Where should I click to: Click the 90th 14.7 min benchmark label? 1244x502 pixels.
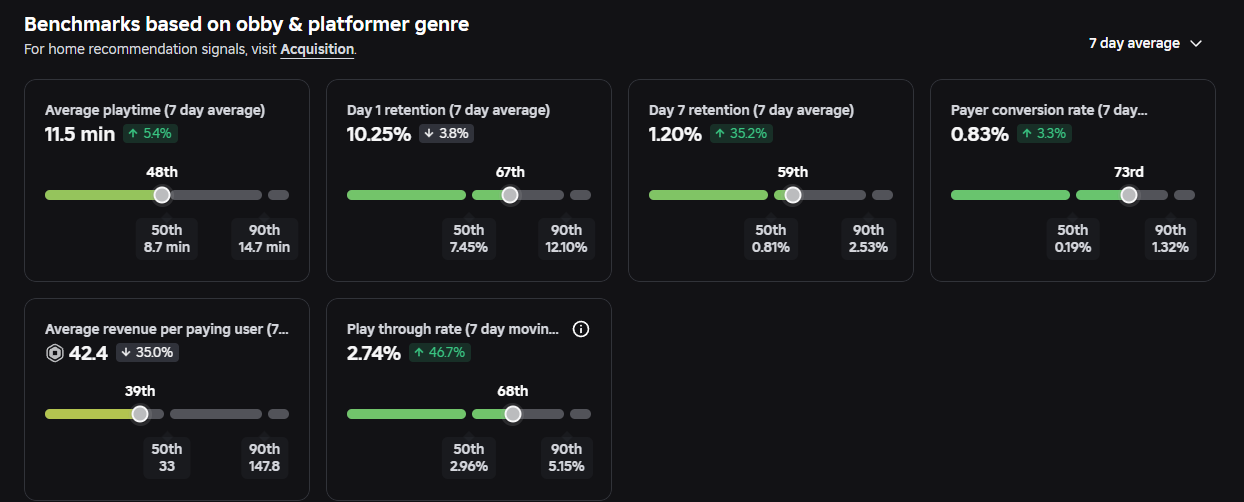pyautogui.click(x=264, y=238)
